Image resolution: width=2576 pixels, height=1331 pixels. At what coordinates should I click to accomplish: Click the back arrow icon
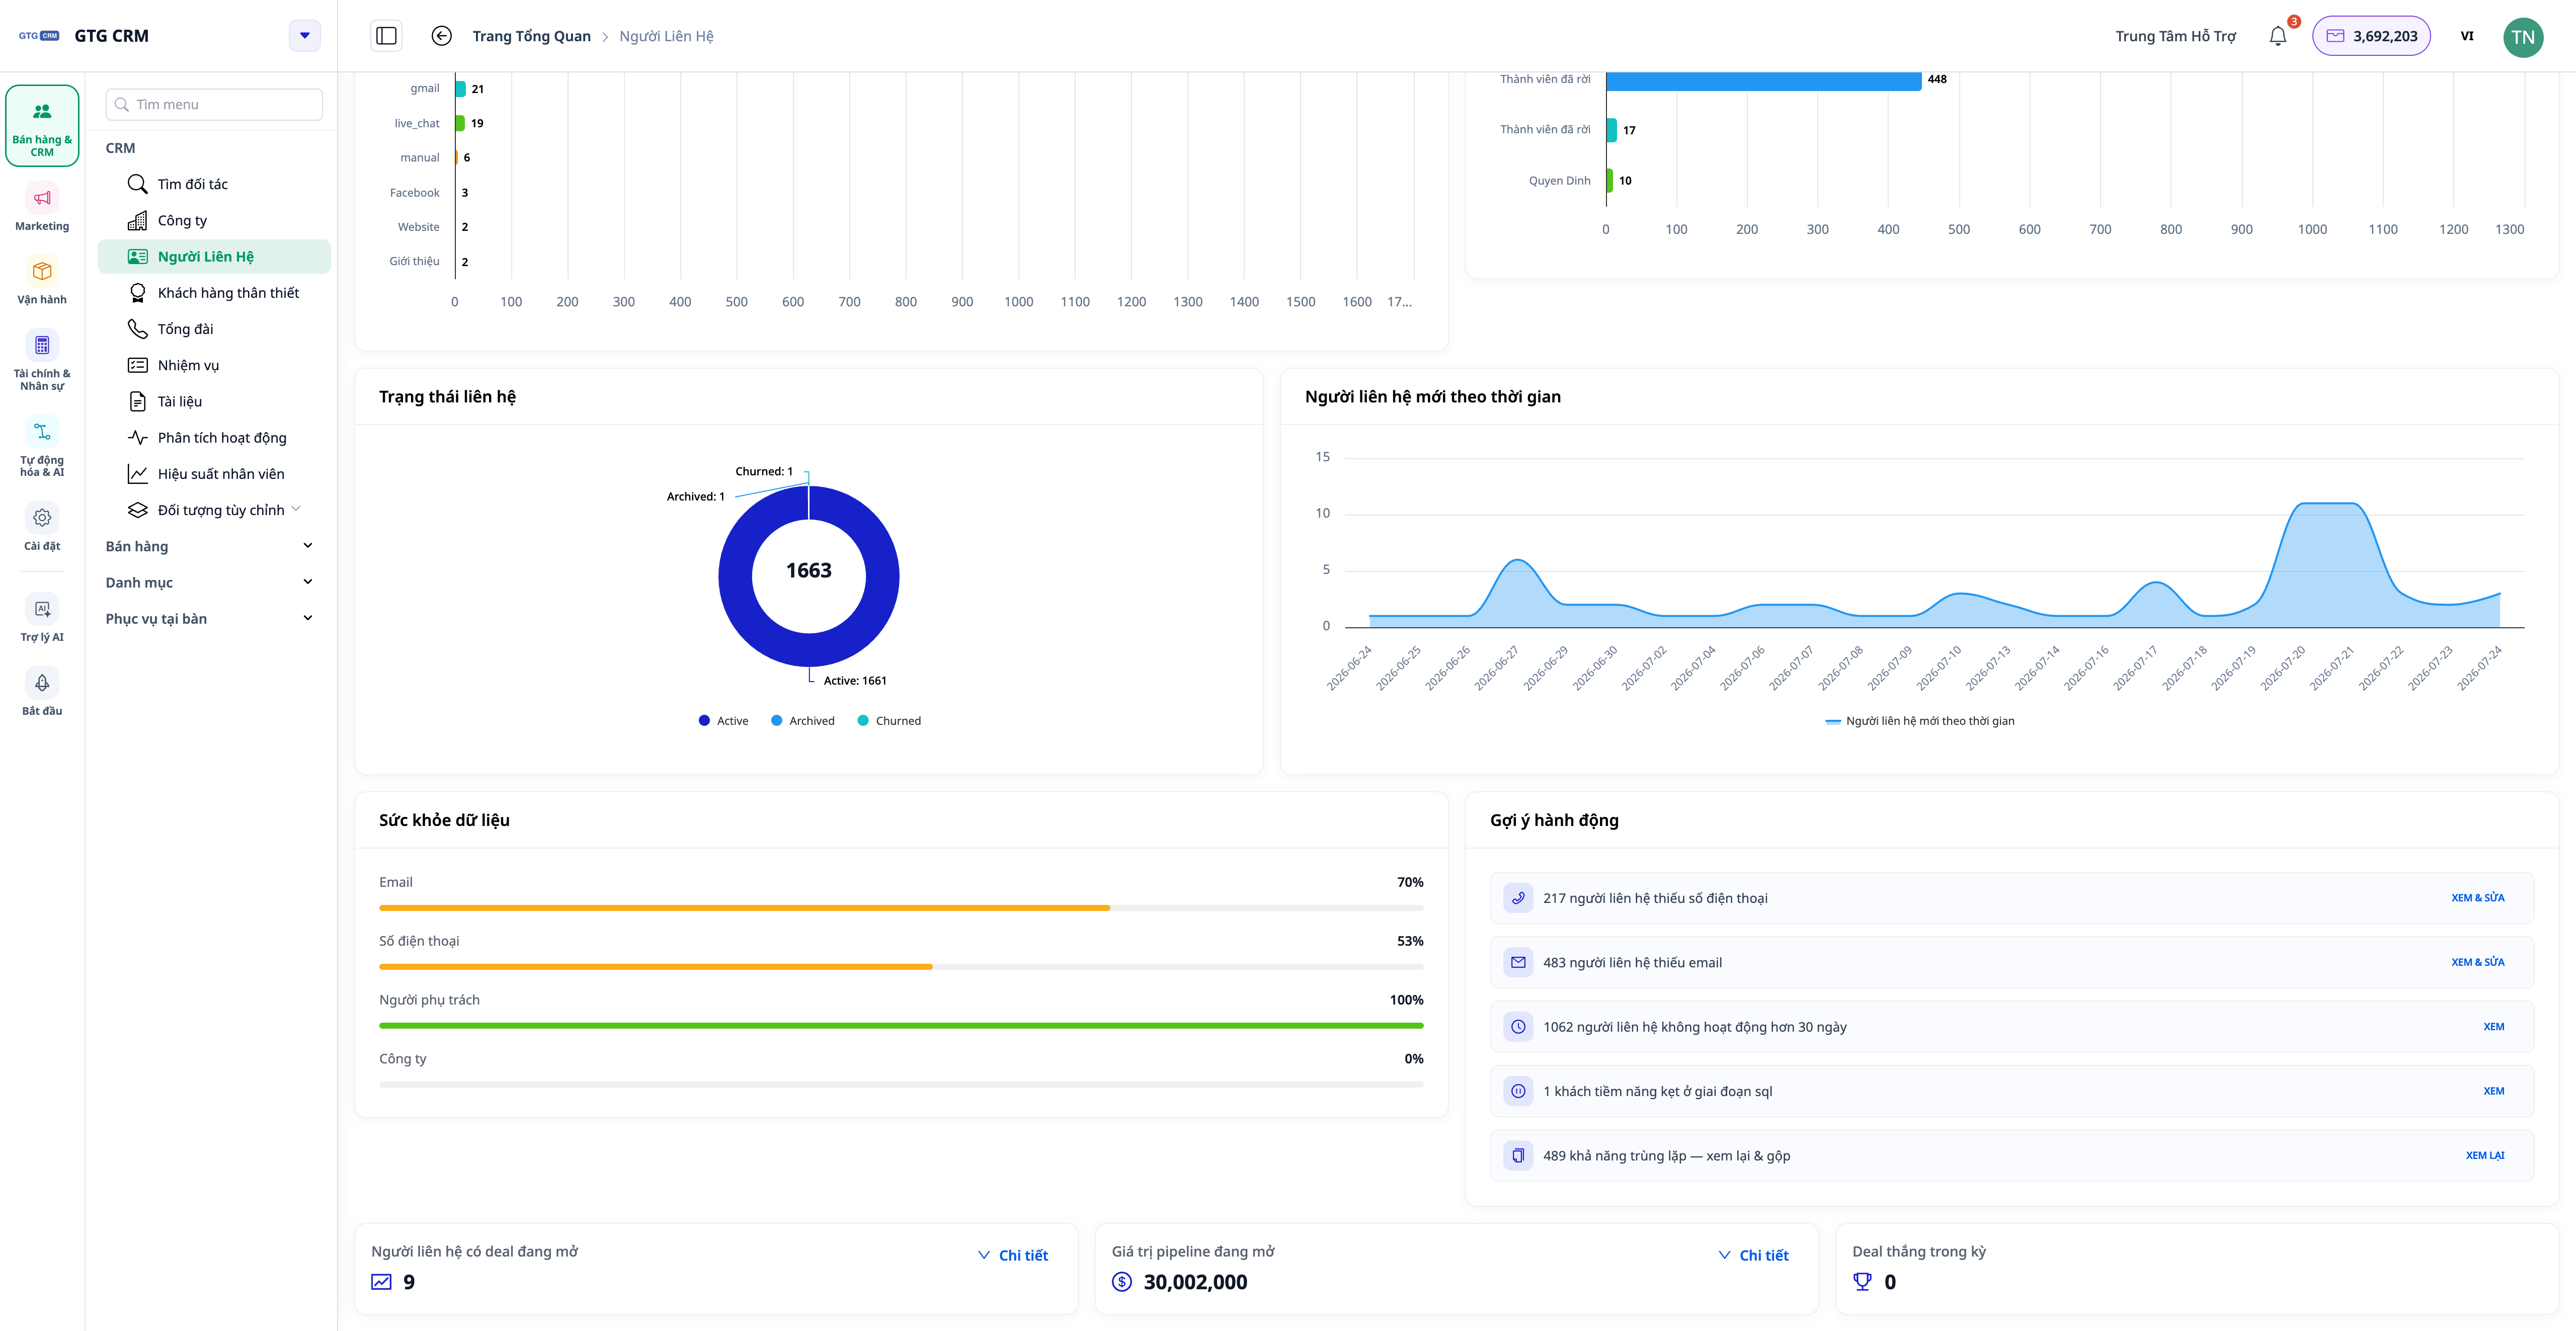click(441, 36)
